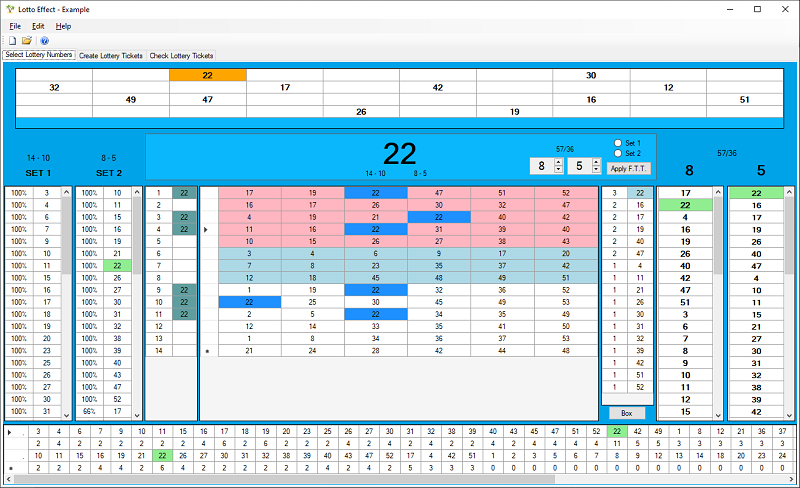Click the bottom horizontal scrollbar thumb

(284, 479)
